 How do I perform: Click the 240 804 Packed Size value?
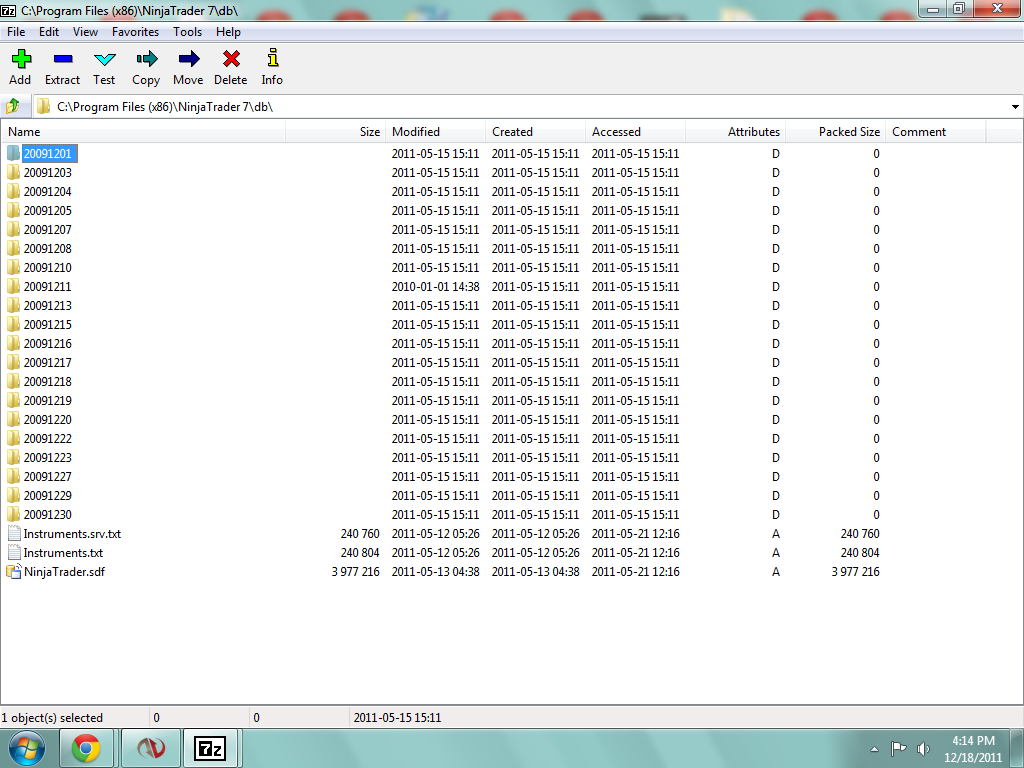[860, 552]
